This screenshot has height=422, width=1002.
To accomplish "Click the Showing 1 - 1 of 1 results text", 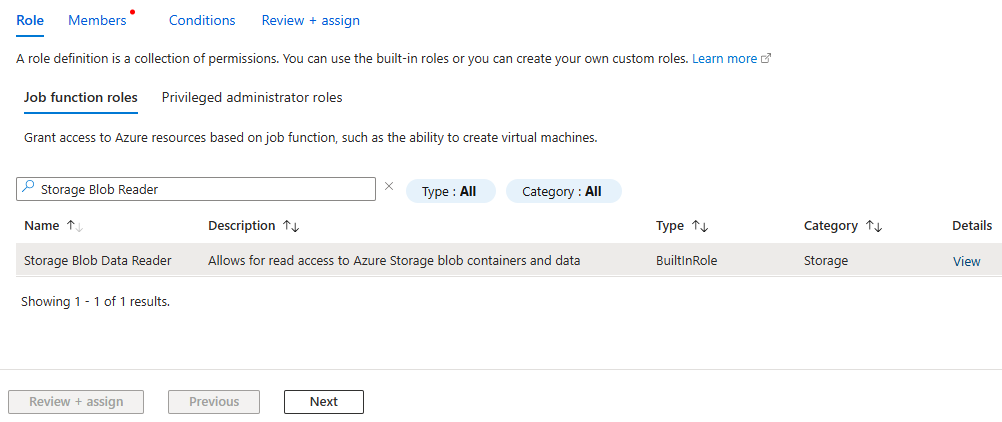I will pos(95,301).
